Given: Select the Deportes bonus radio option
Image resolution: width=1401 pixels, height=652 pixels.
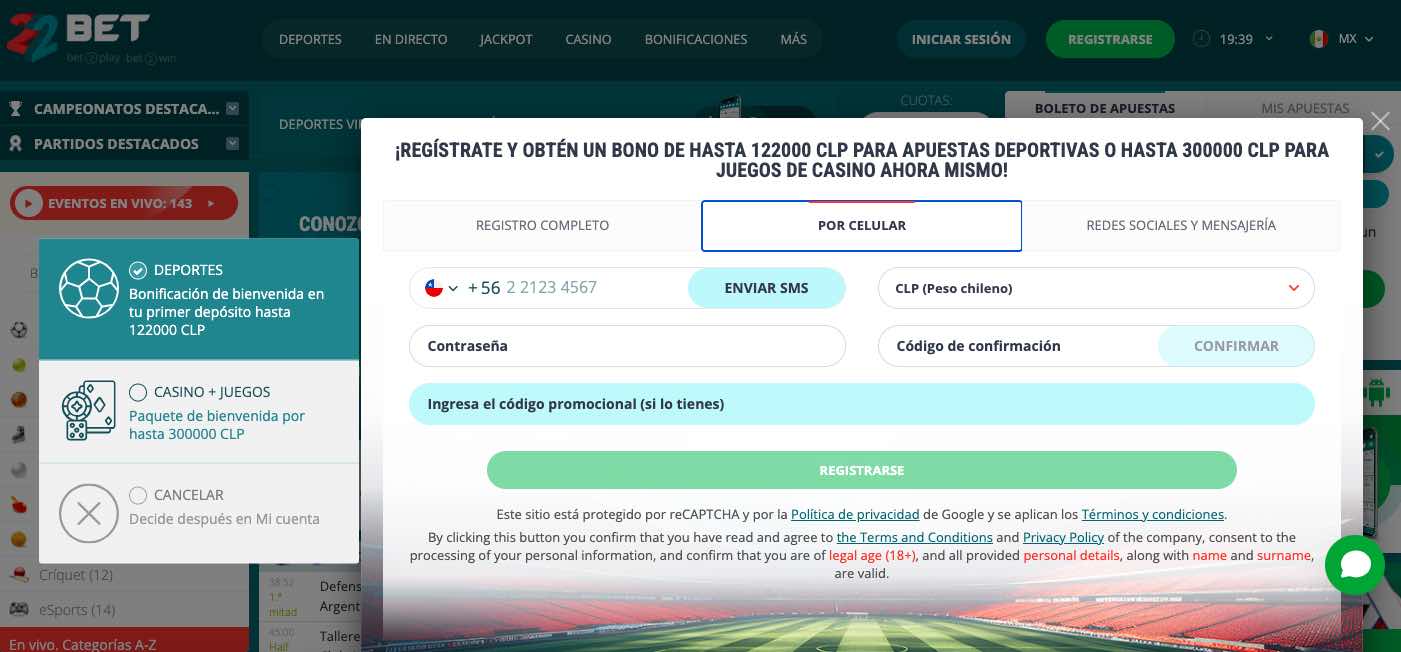Looking at the screenshot, I should point(138,270).
